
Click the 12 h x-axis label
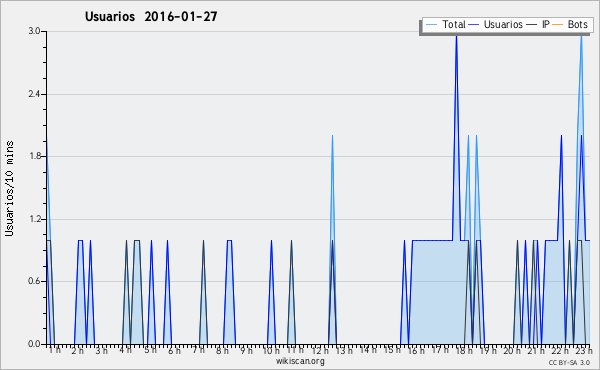click(320, 350)
